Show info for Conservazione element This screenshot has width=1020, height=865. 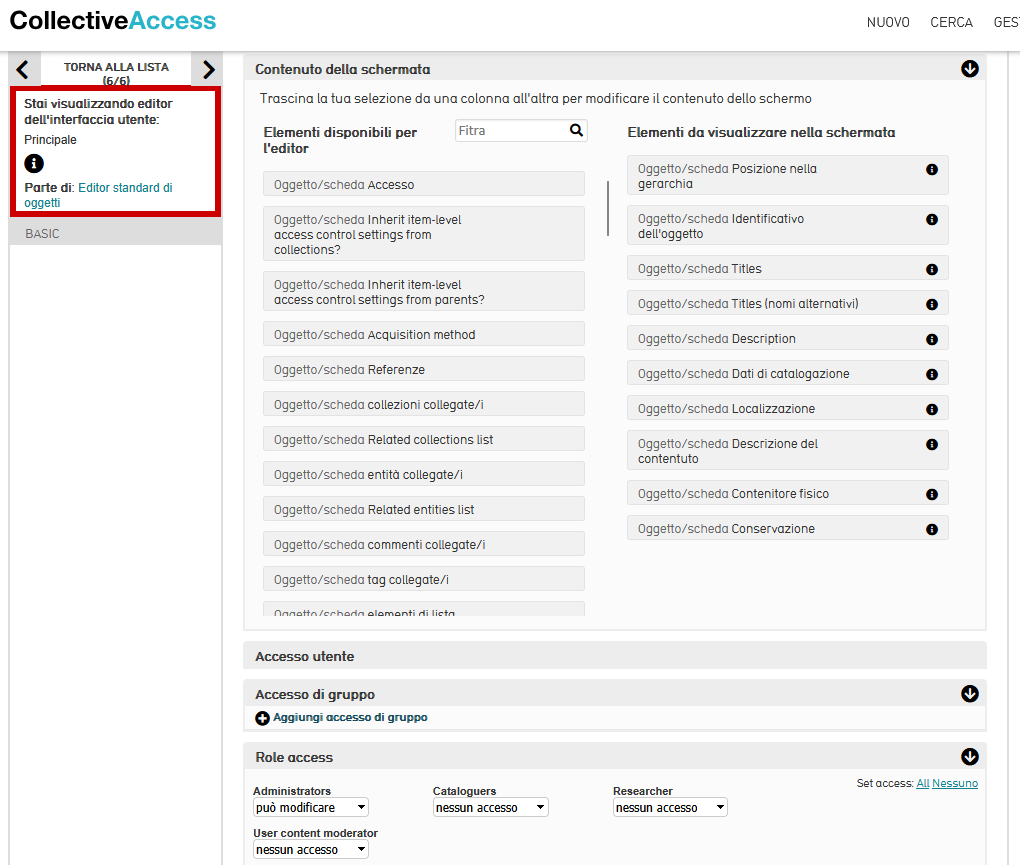pyautogui.click(x=932, y=529)
